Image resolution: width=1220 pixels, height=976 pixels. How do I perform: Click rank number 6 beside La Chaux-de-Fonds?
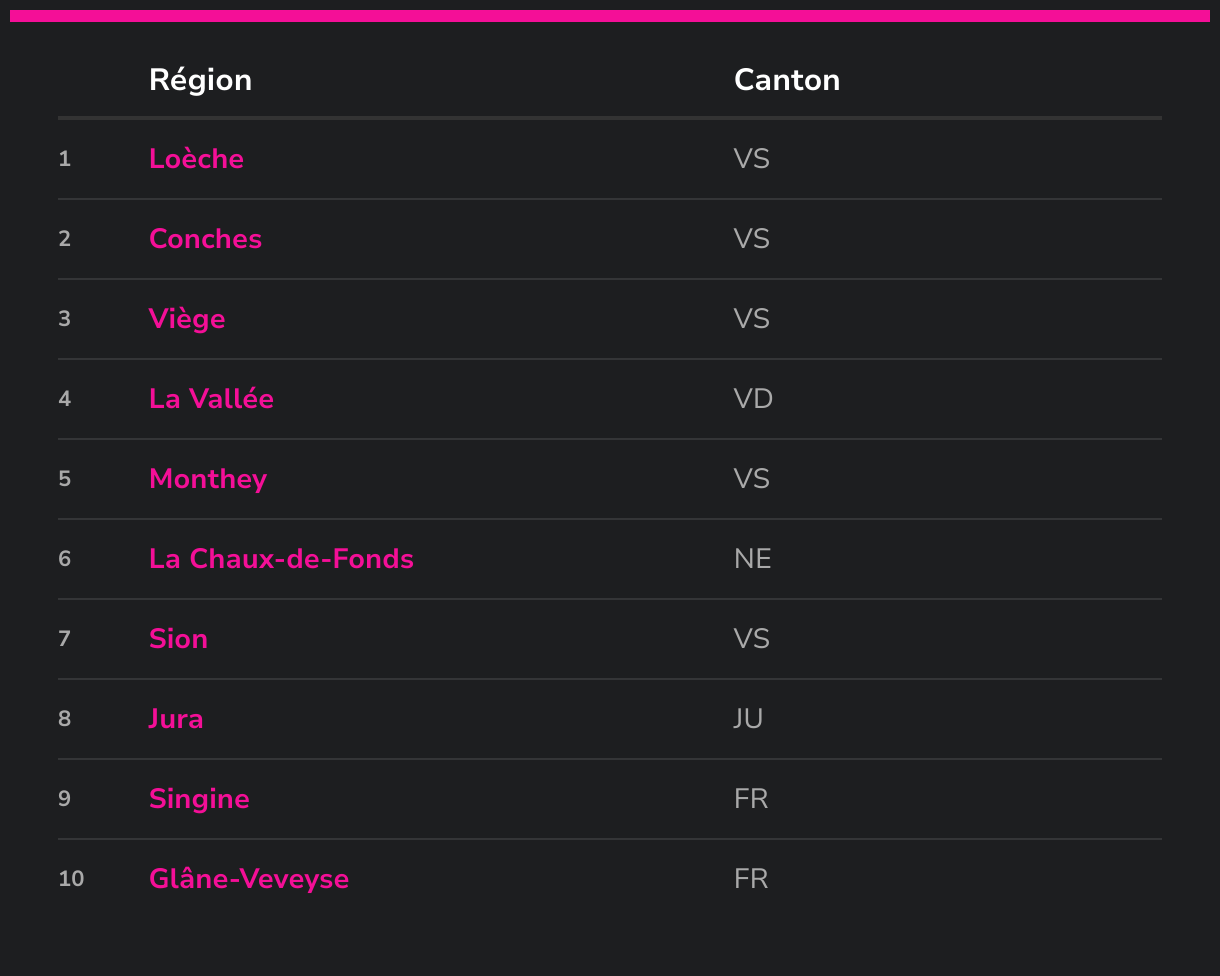tap(65, 559)
